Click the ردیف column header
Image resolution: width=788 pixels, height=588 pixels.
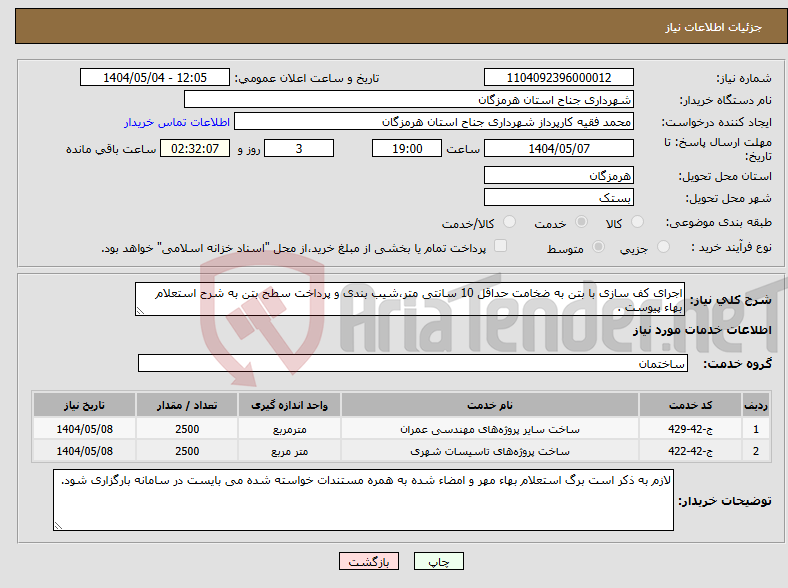[756, 405]
